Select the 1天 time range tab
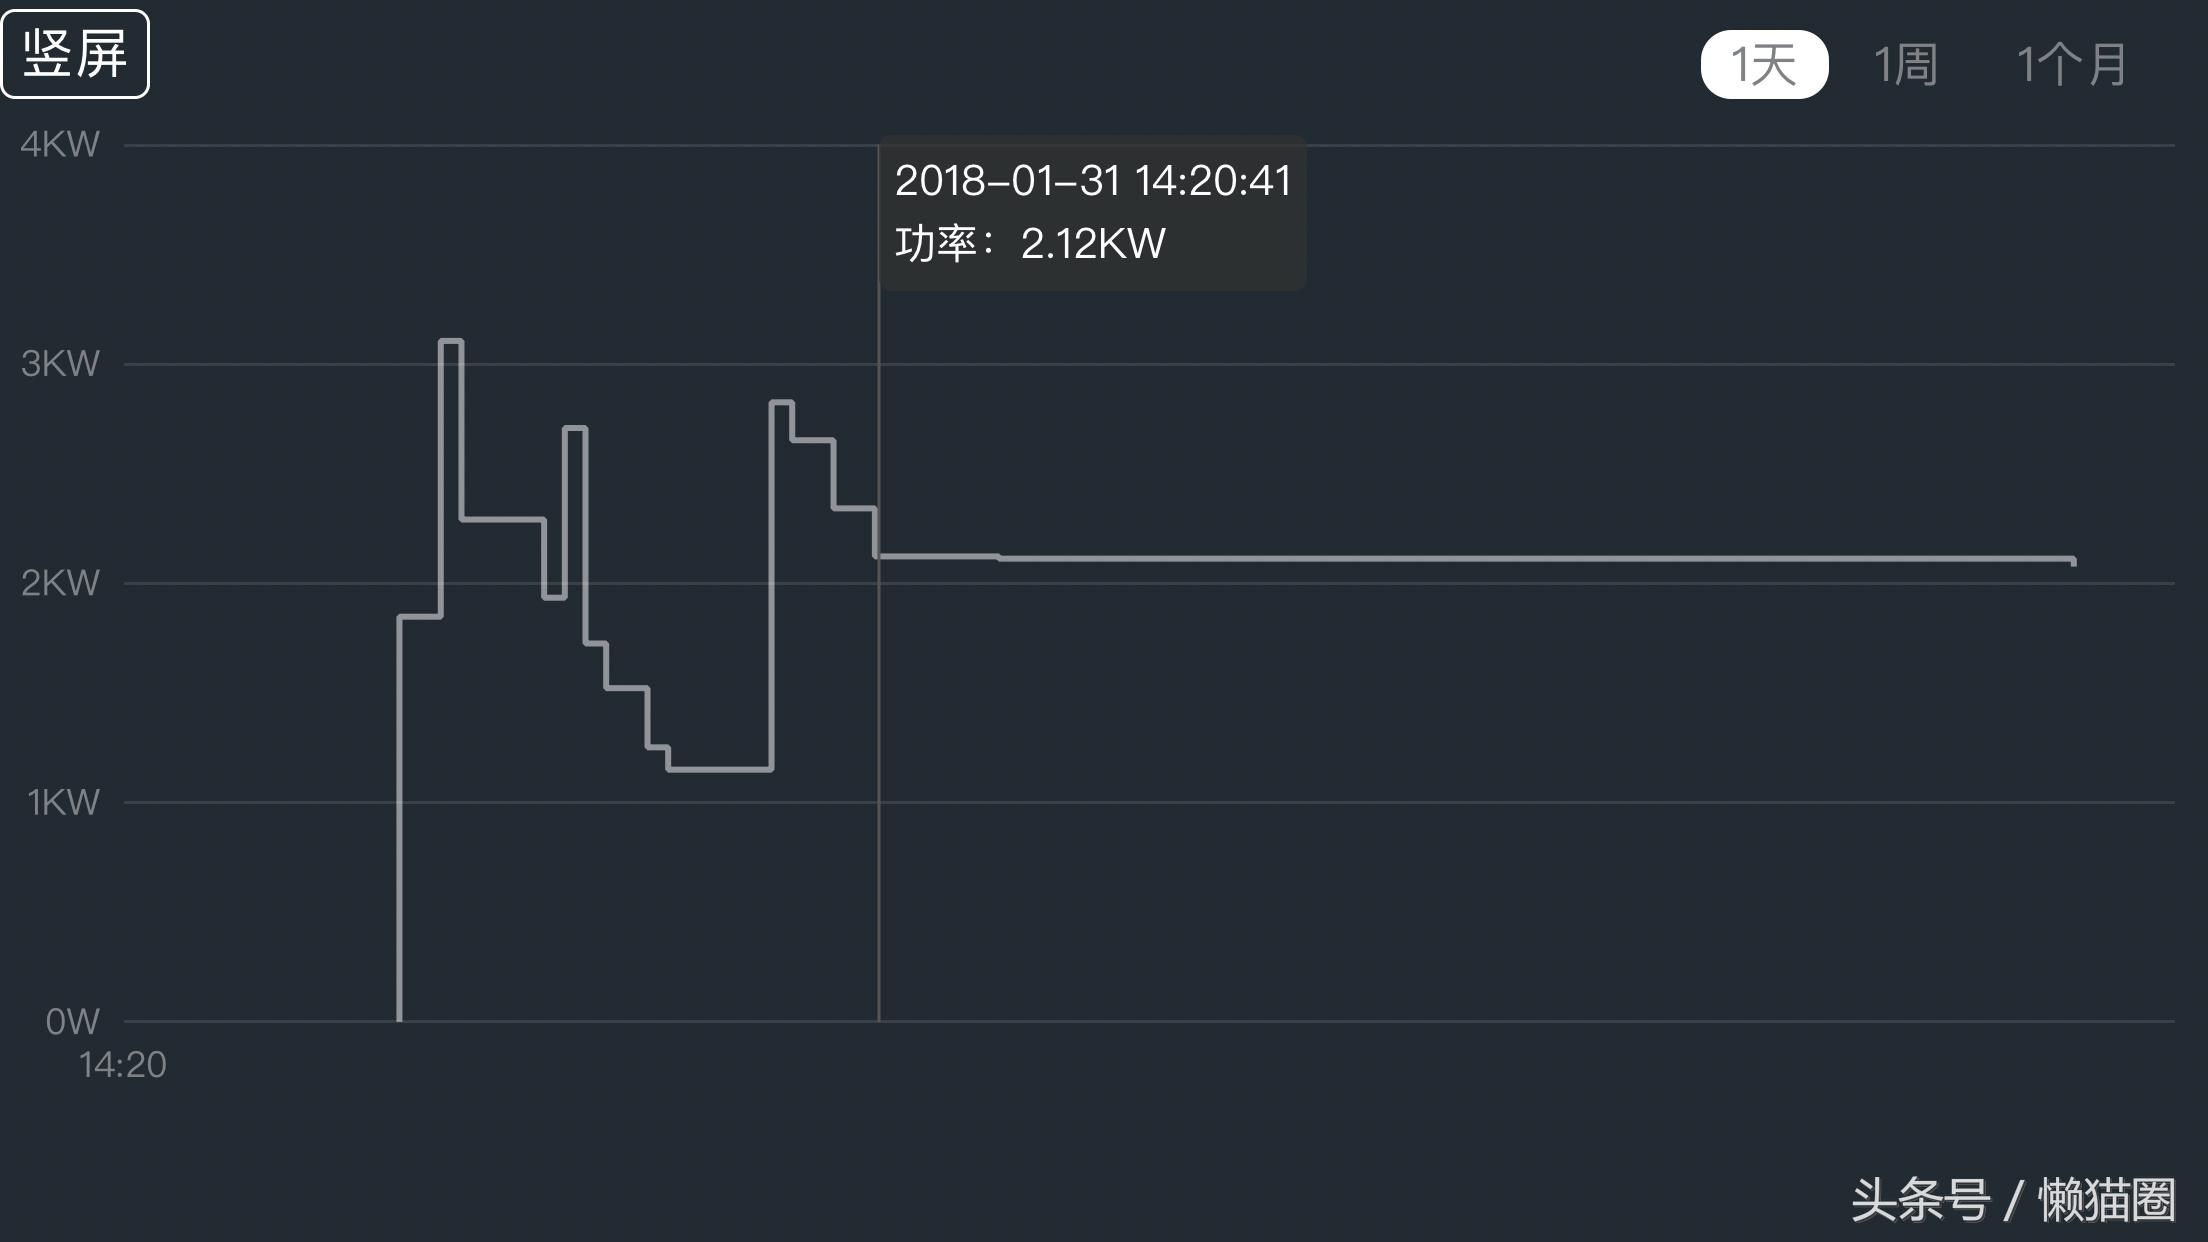Screen dimensions: 2208x1242 point(1763,64)
